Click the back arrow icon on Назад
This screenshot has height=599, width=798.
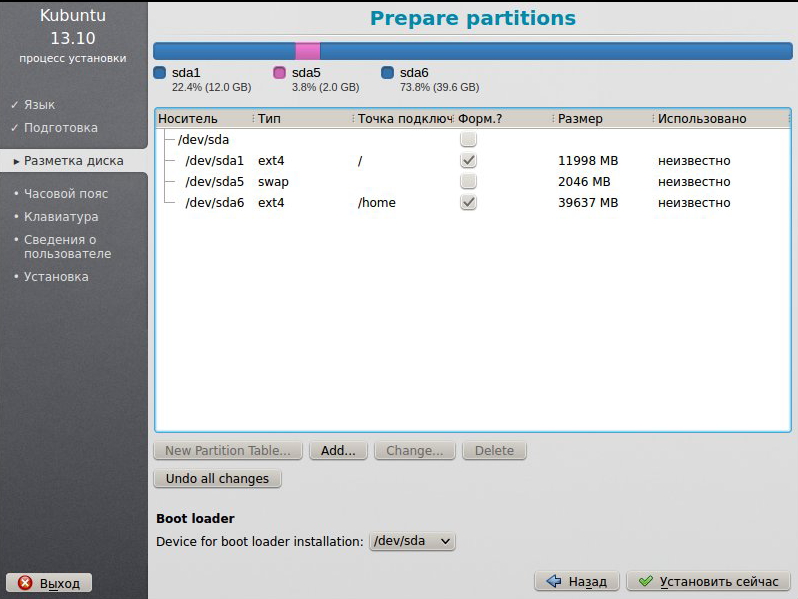pyautogui.click(x=553, y=581)
